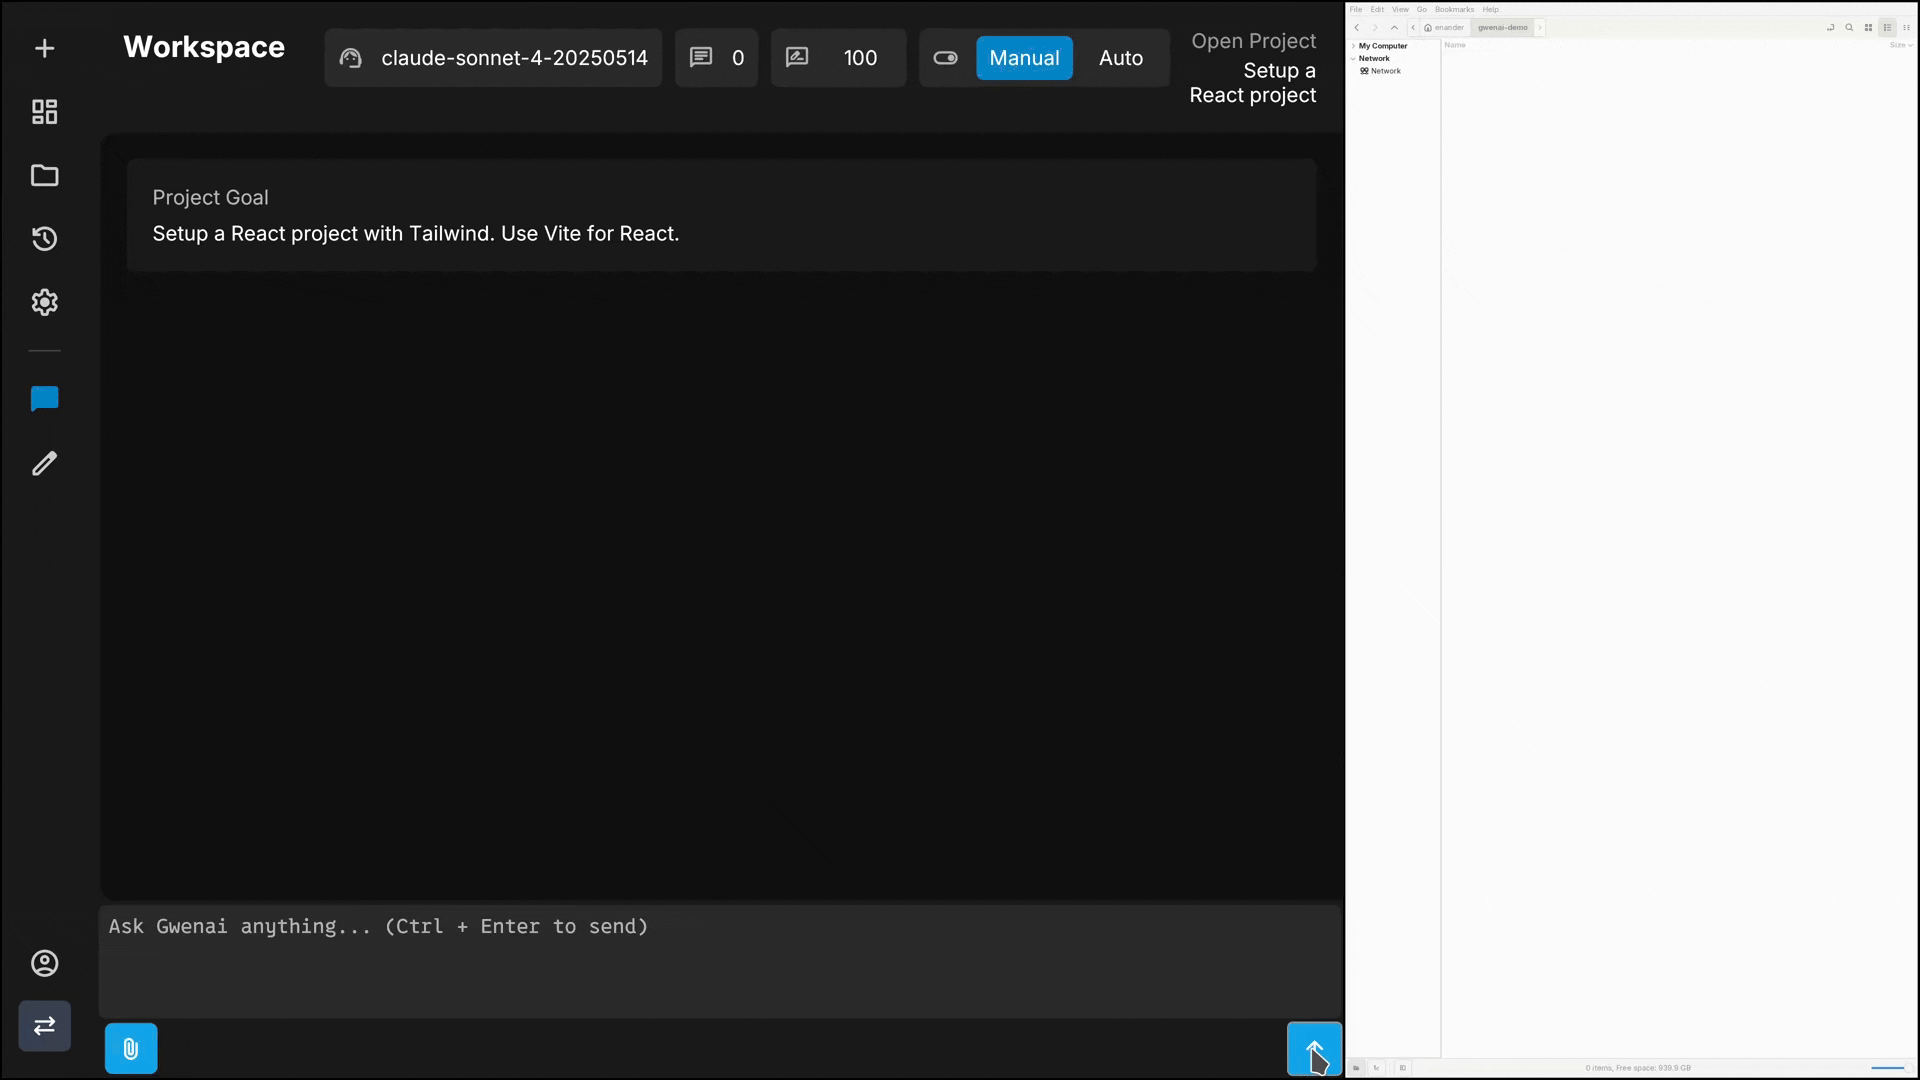Open the Bookmarks menu
The width and height of the screenshot is (1920, 1080).
[1453, 9]
